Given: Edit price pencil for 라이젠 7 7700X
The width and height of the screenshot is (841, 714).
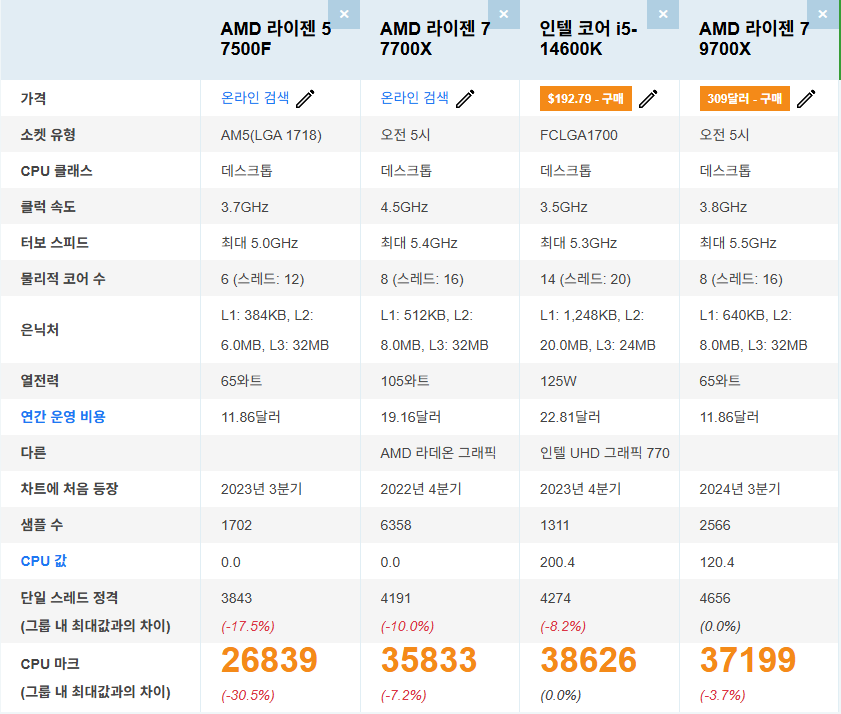Looking at the screenshot, I should click(465, 99).
